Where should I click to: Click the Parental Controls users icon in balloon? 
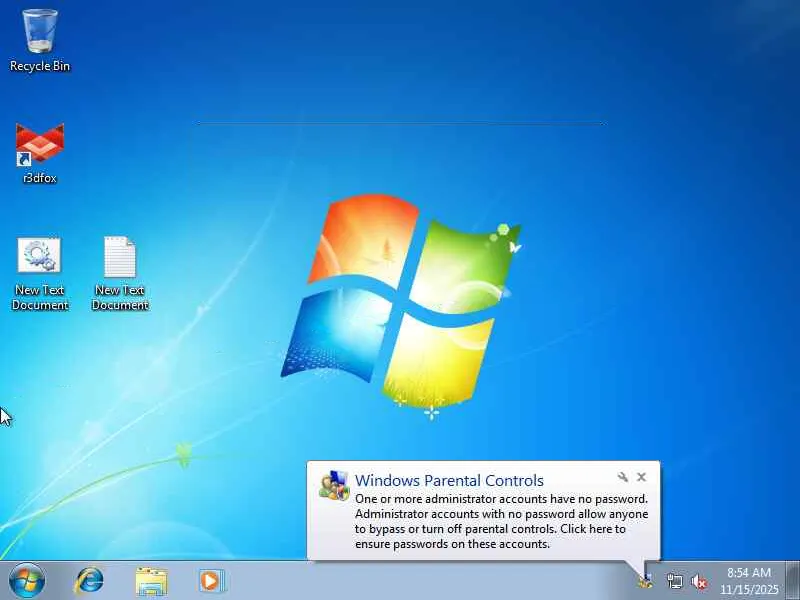click(x=334, y=486)
